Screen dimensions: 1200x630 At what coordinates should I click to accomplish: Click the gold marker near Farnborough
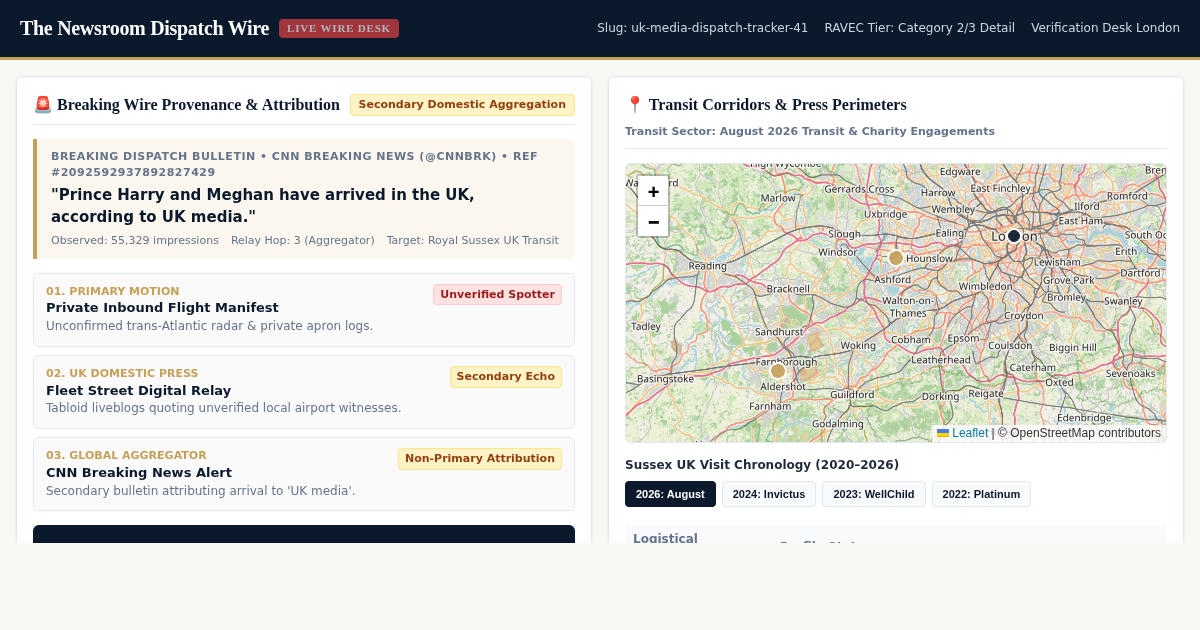click(778, 371)
